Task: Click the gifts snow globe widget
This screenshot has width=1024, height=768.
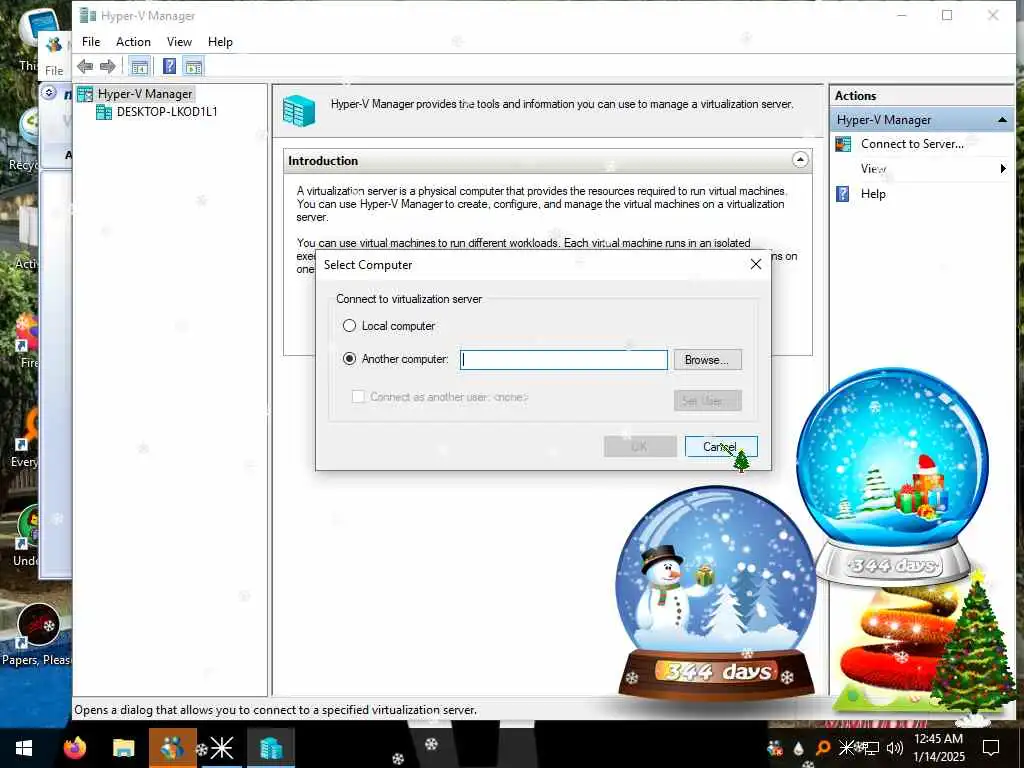Action: coord(893,475)
